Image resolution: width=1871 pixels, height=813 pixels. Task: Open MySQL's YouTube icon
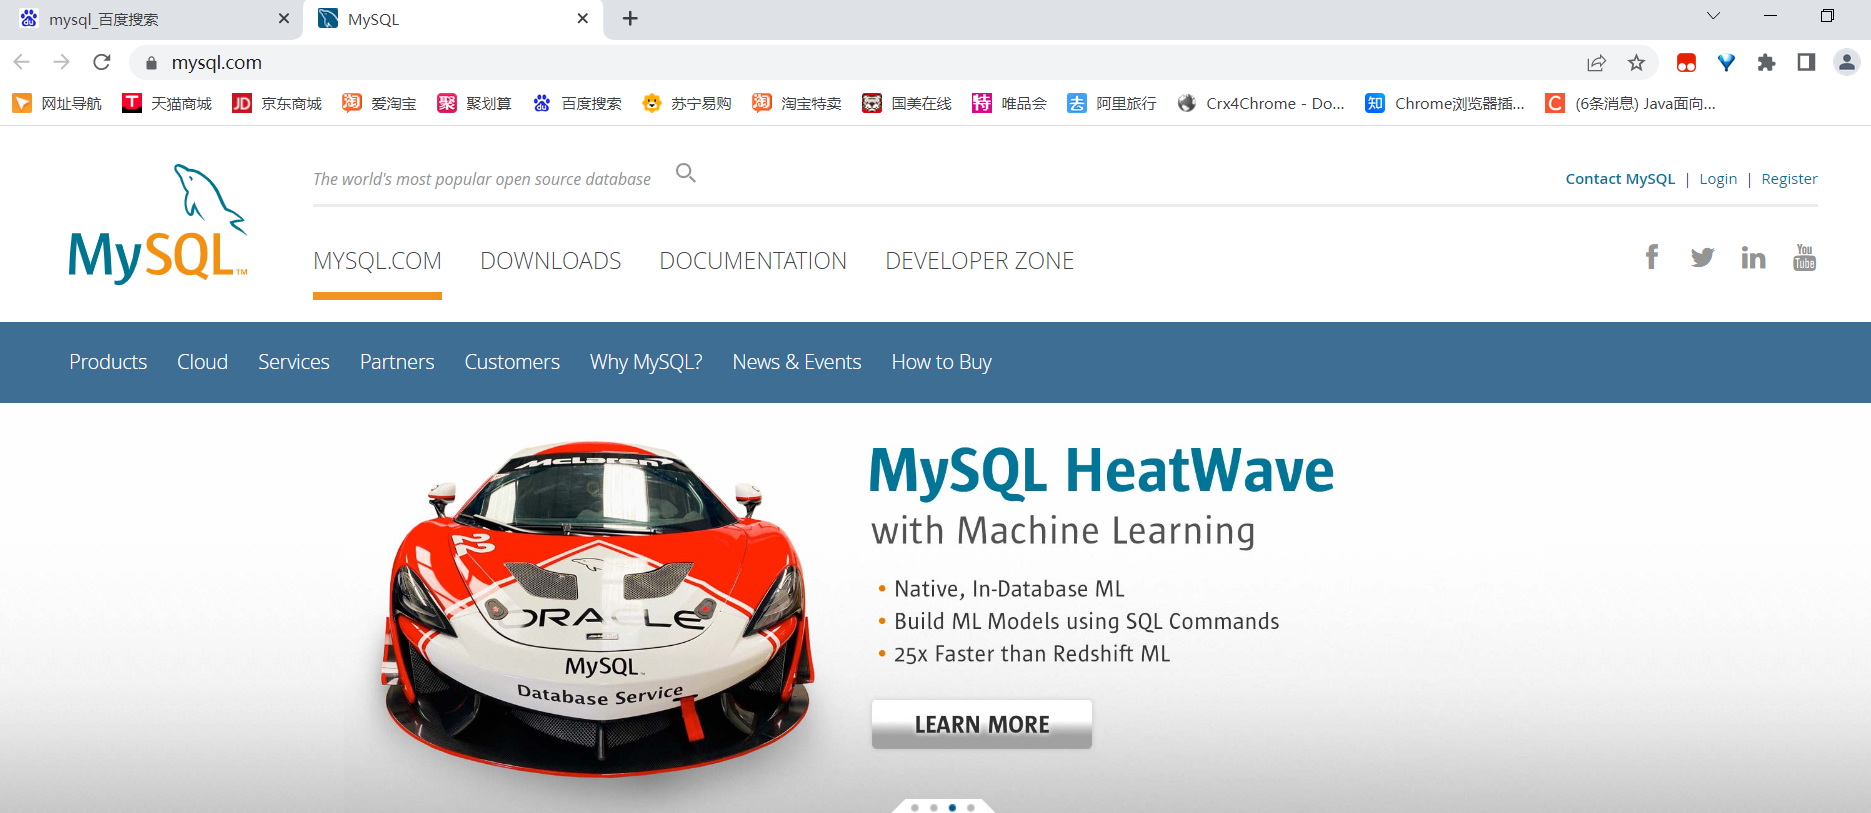click(x=1804, y=257)
